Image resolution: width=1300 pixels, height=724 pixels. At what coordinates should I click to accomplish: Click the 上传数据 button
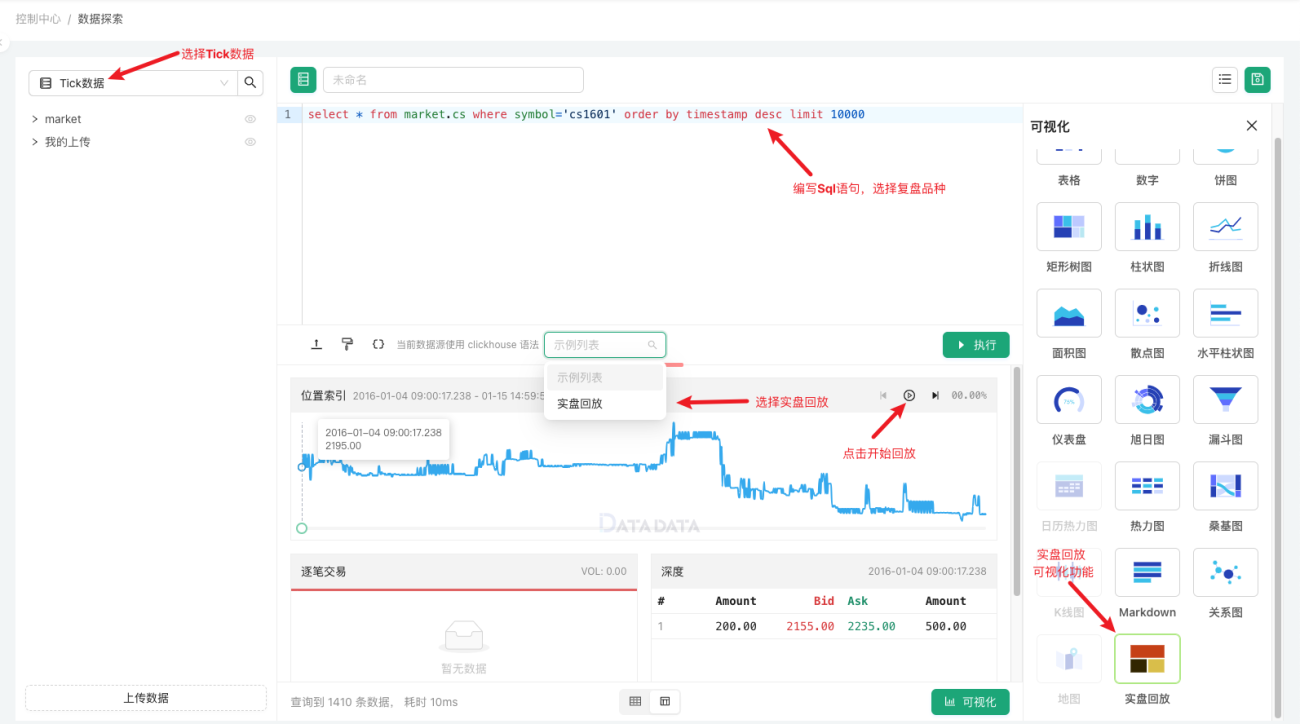click(146, 698)
